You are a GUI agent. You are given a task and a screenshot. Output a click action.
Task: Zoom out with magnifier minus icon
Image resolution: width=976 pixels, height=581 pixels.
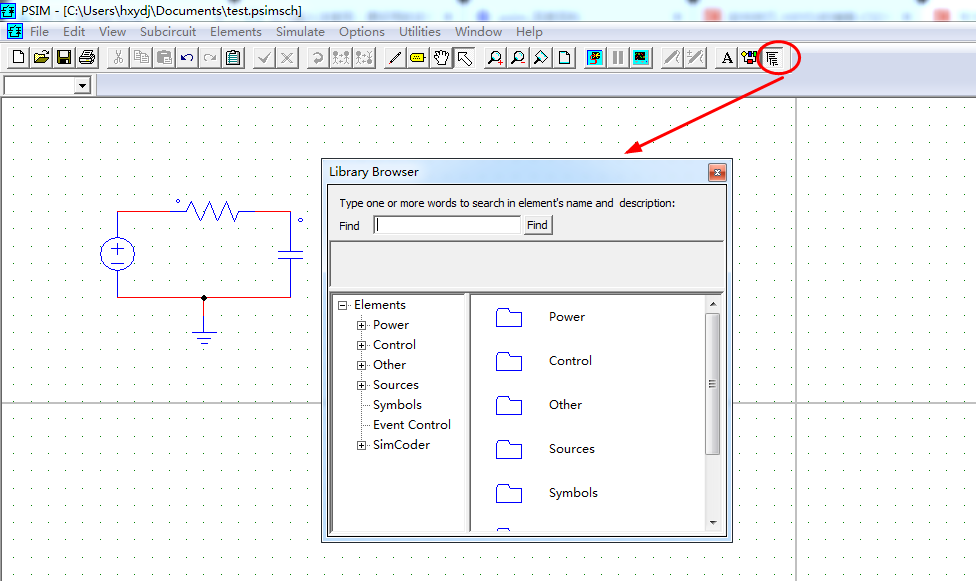[x=518, y=58]
